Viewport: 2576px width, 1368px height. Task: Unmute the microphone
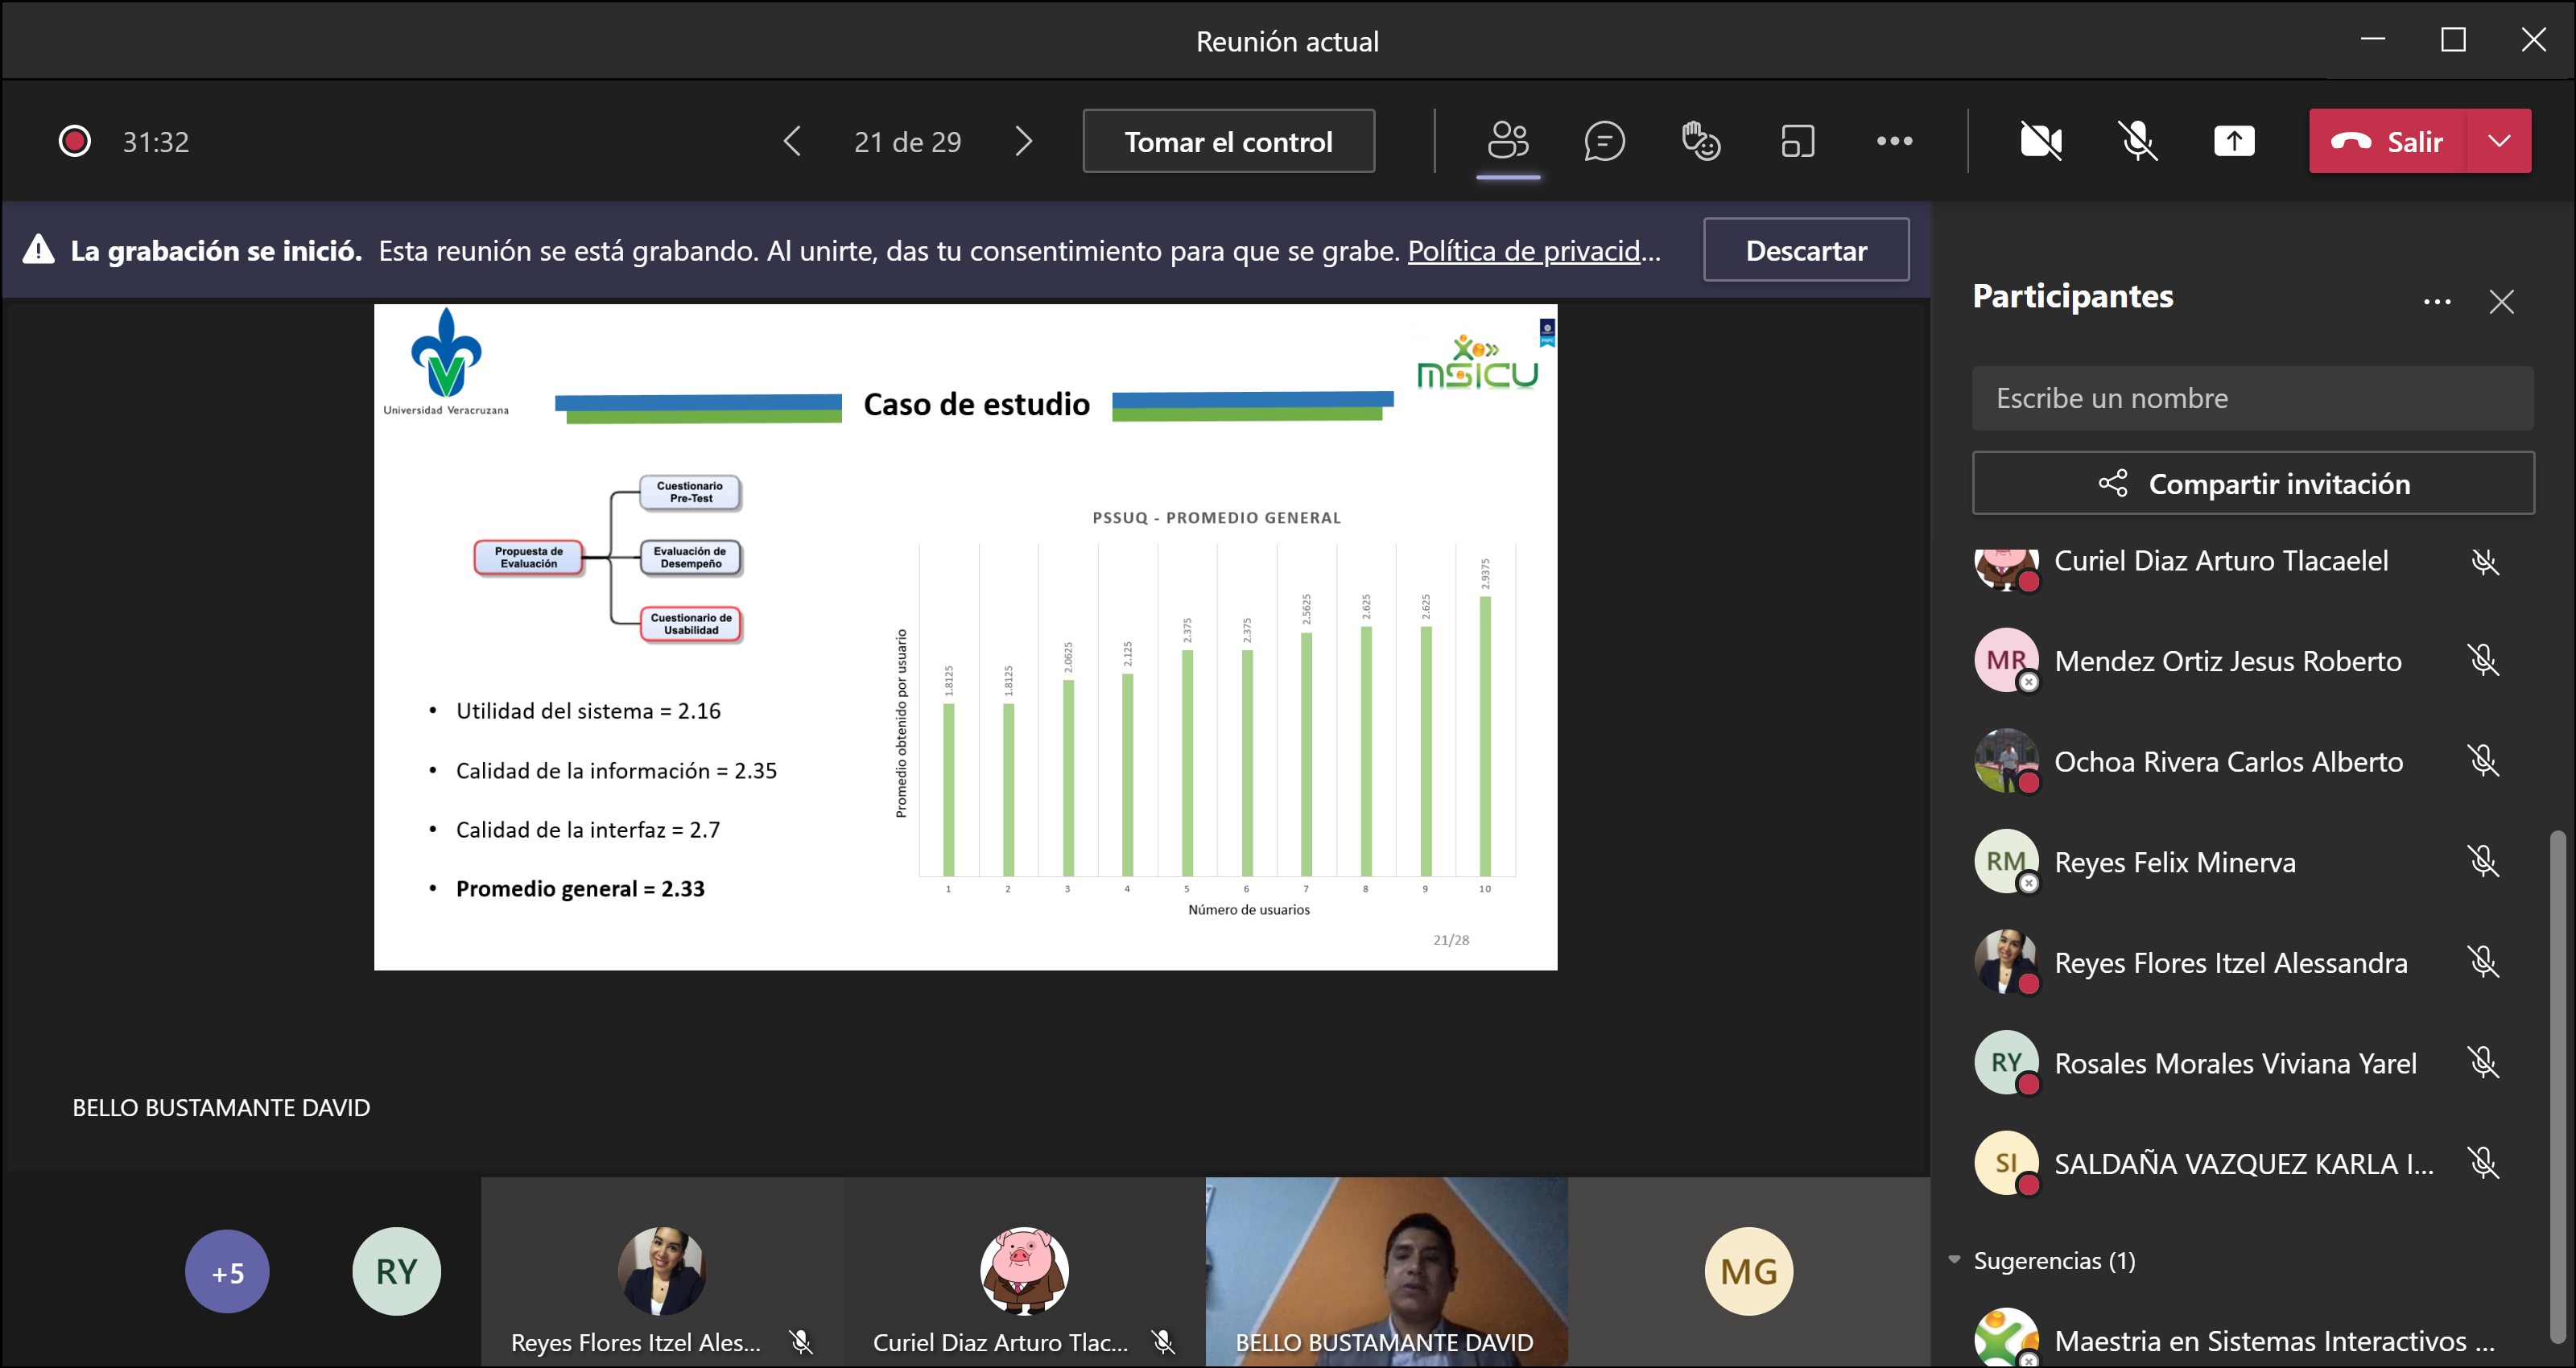pos(2137,141)
